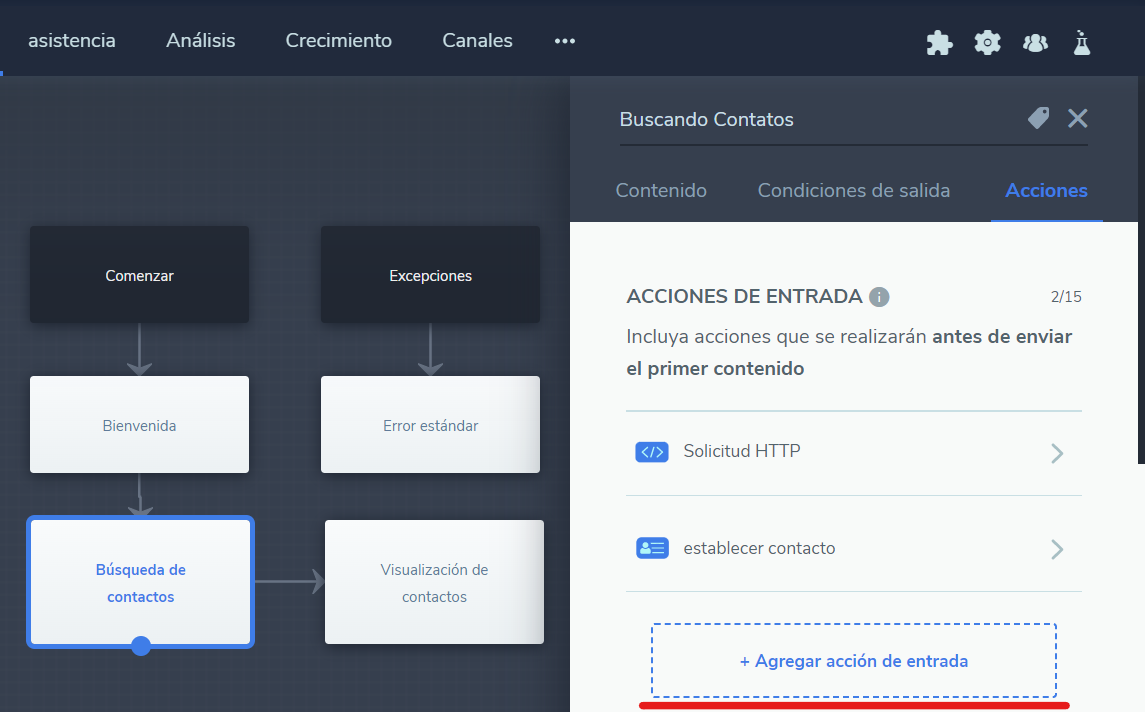The width and height of the screenshot is (1145, 712).
Task: Open the puzzle piece extensions icon
Action: coord(939,42)
